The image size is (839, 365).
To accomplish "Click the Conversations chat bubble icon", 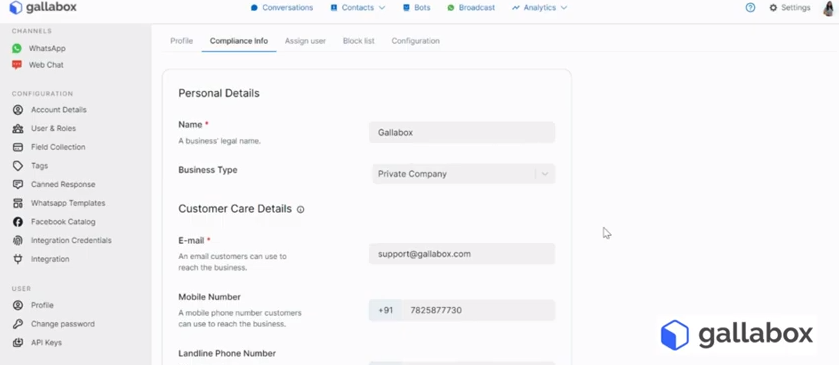I will 254,8.
